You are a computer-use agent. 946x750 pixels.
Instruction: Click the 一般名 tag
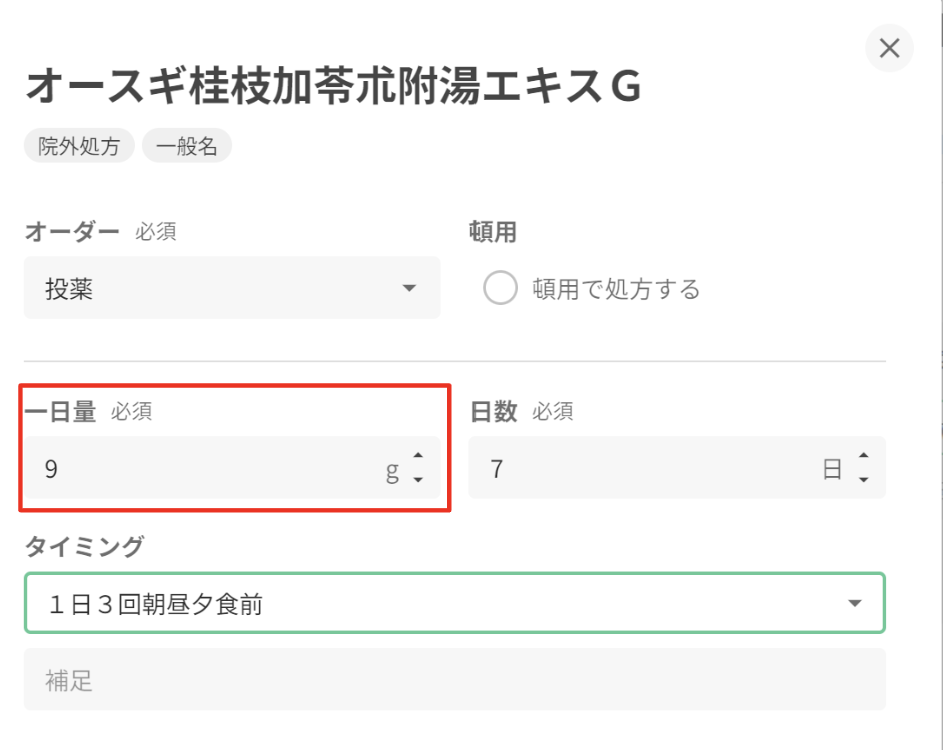pos(187,146)
